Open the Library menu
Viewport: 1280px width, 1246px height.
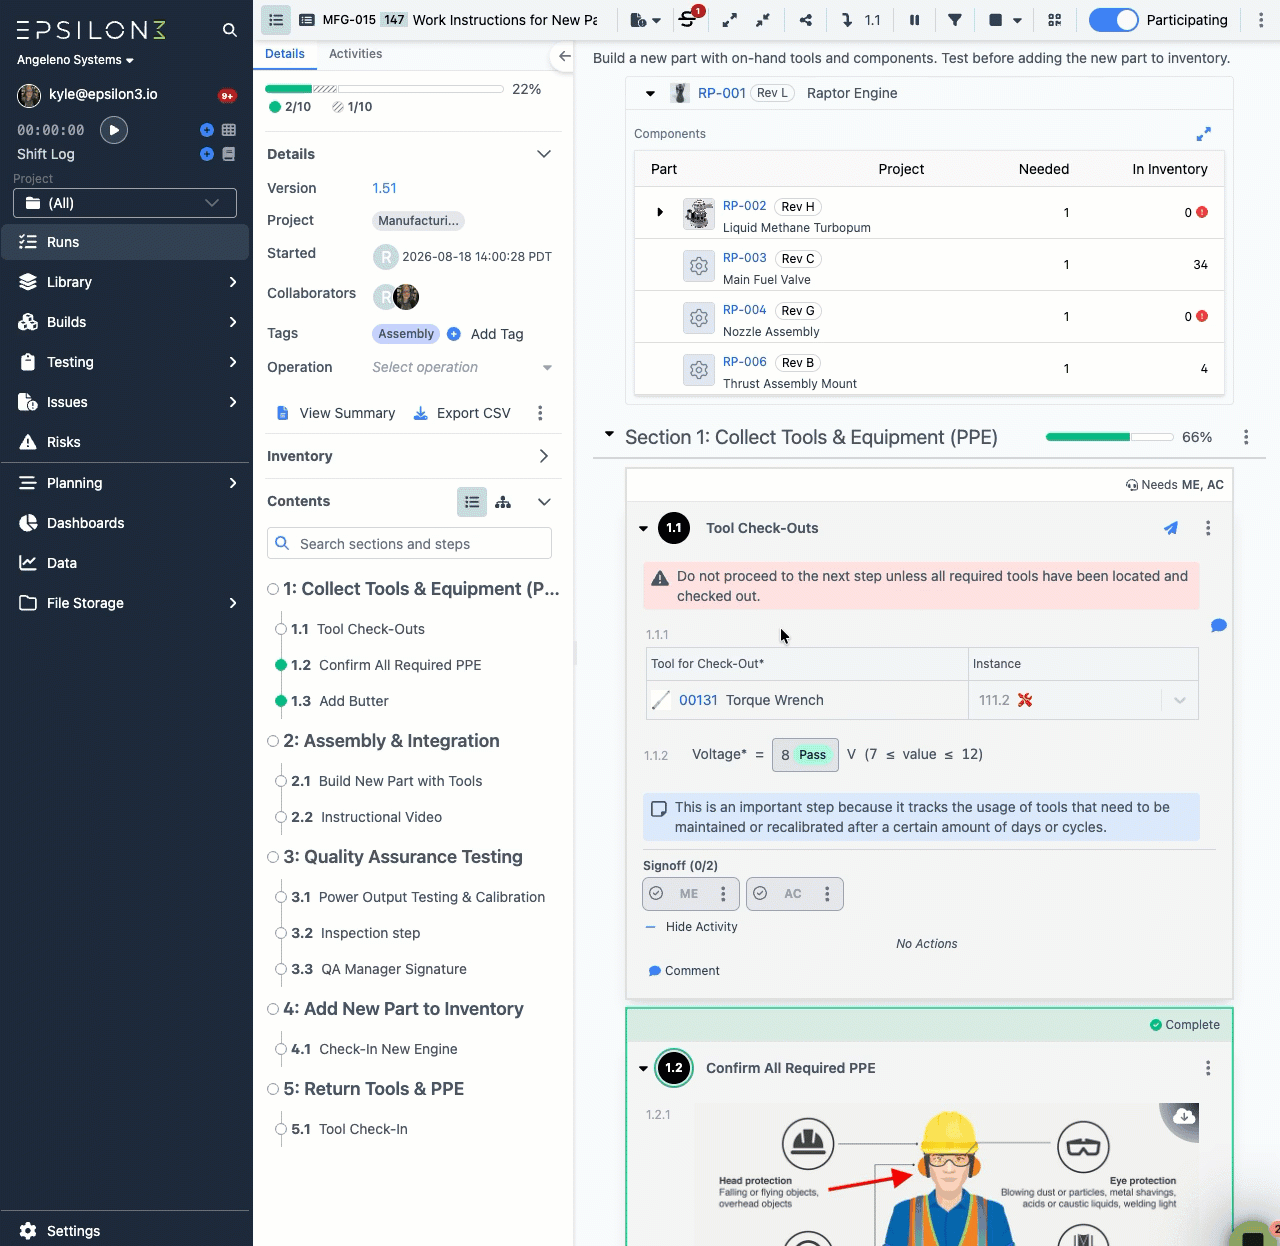[x=125, y=282]
